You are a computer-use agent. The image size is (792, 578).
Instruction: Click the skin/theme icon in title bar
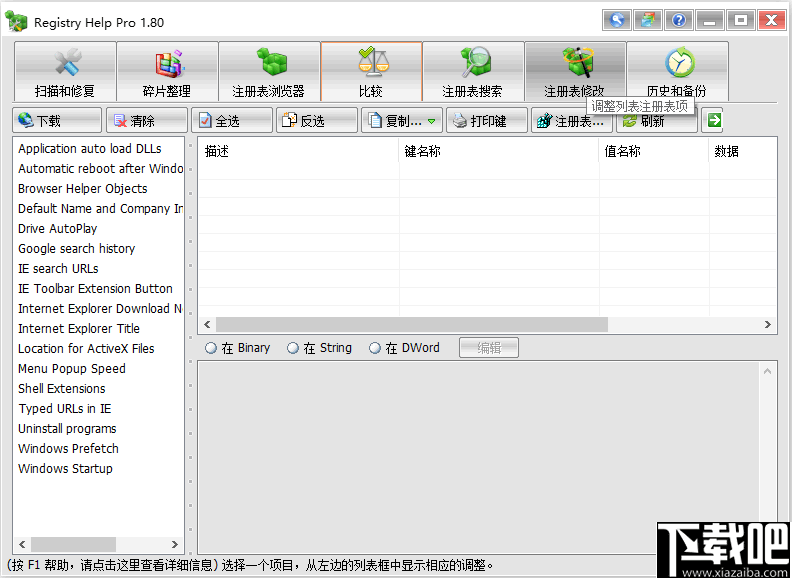coord(648,20)
